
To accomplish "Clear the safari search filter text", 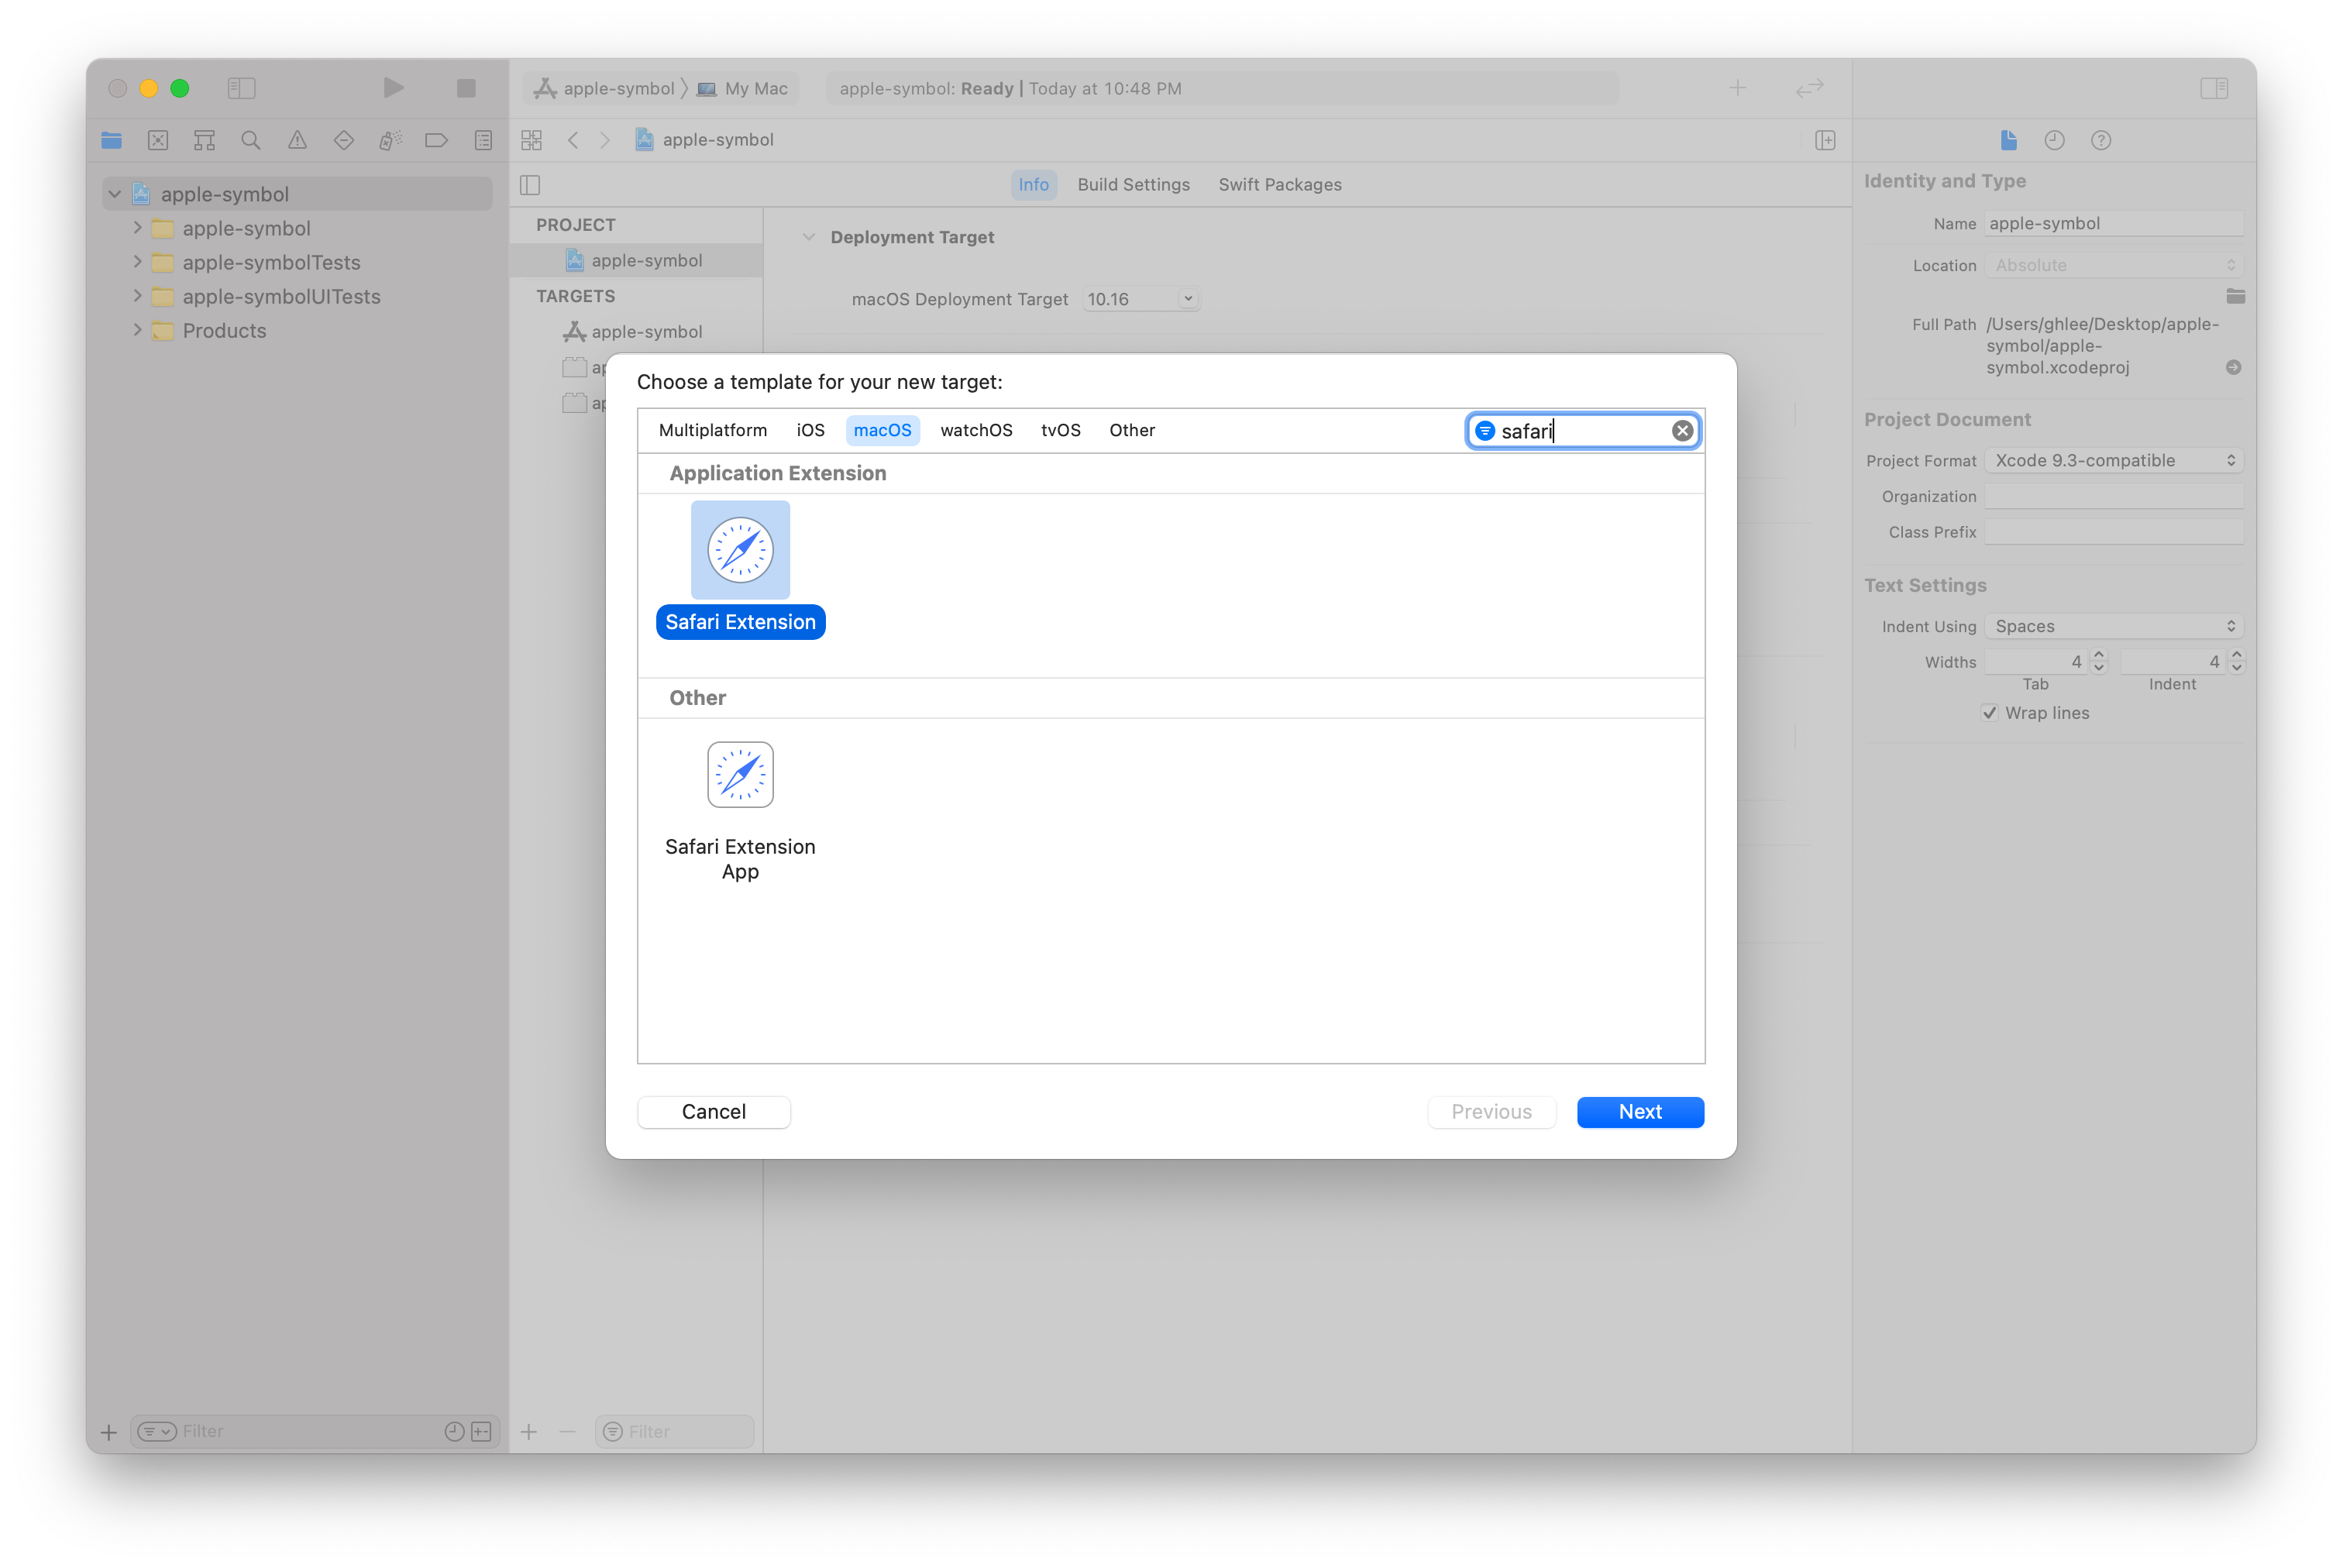I will (1682, 431).
